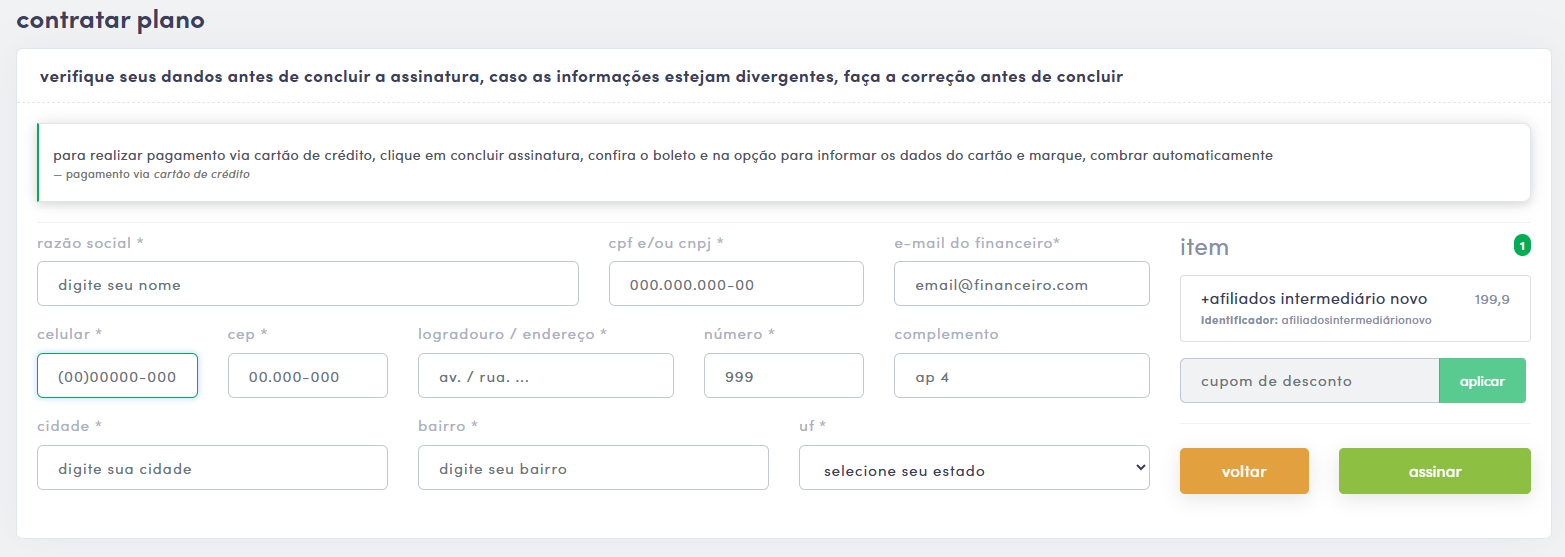
Task: Click the voltar button
Action: click(1244, 471)
